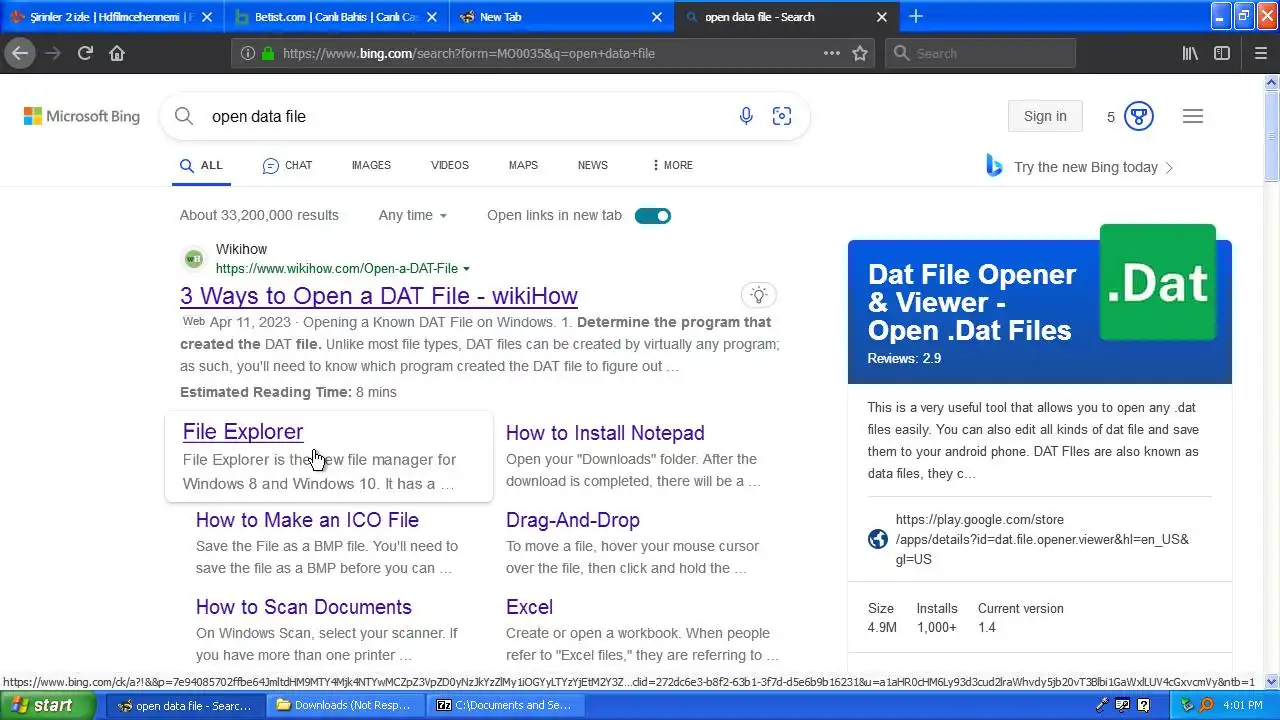The width and height of the screenshot is (1280, 720).
Task: Click the Sign in button
Action: pos(1045,116)
